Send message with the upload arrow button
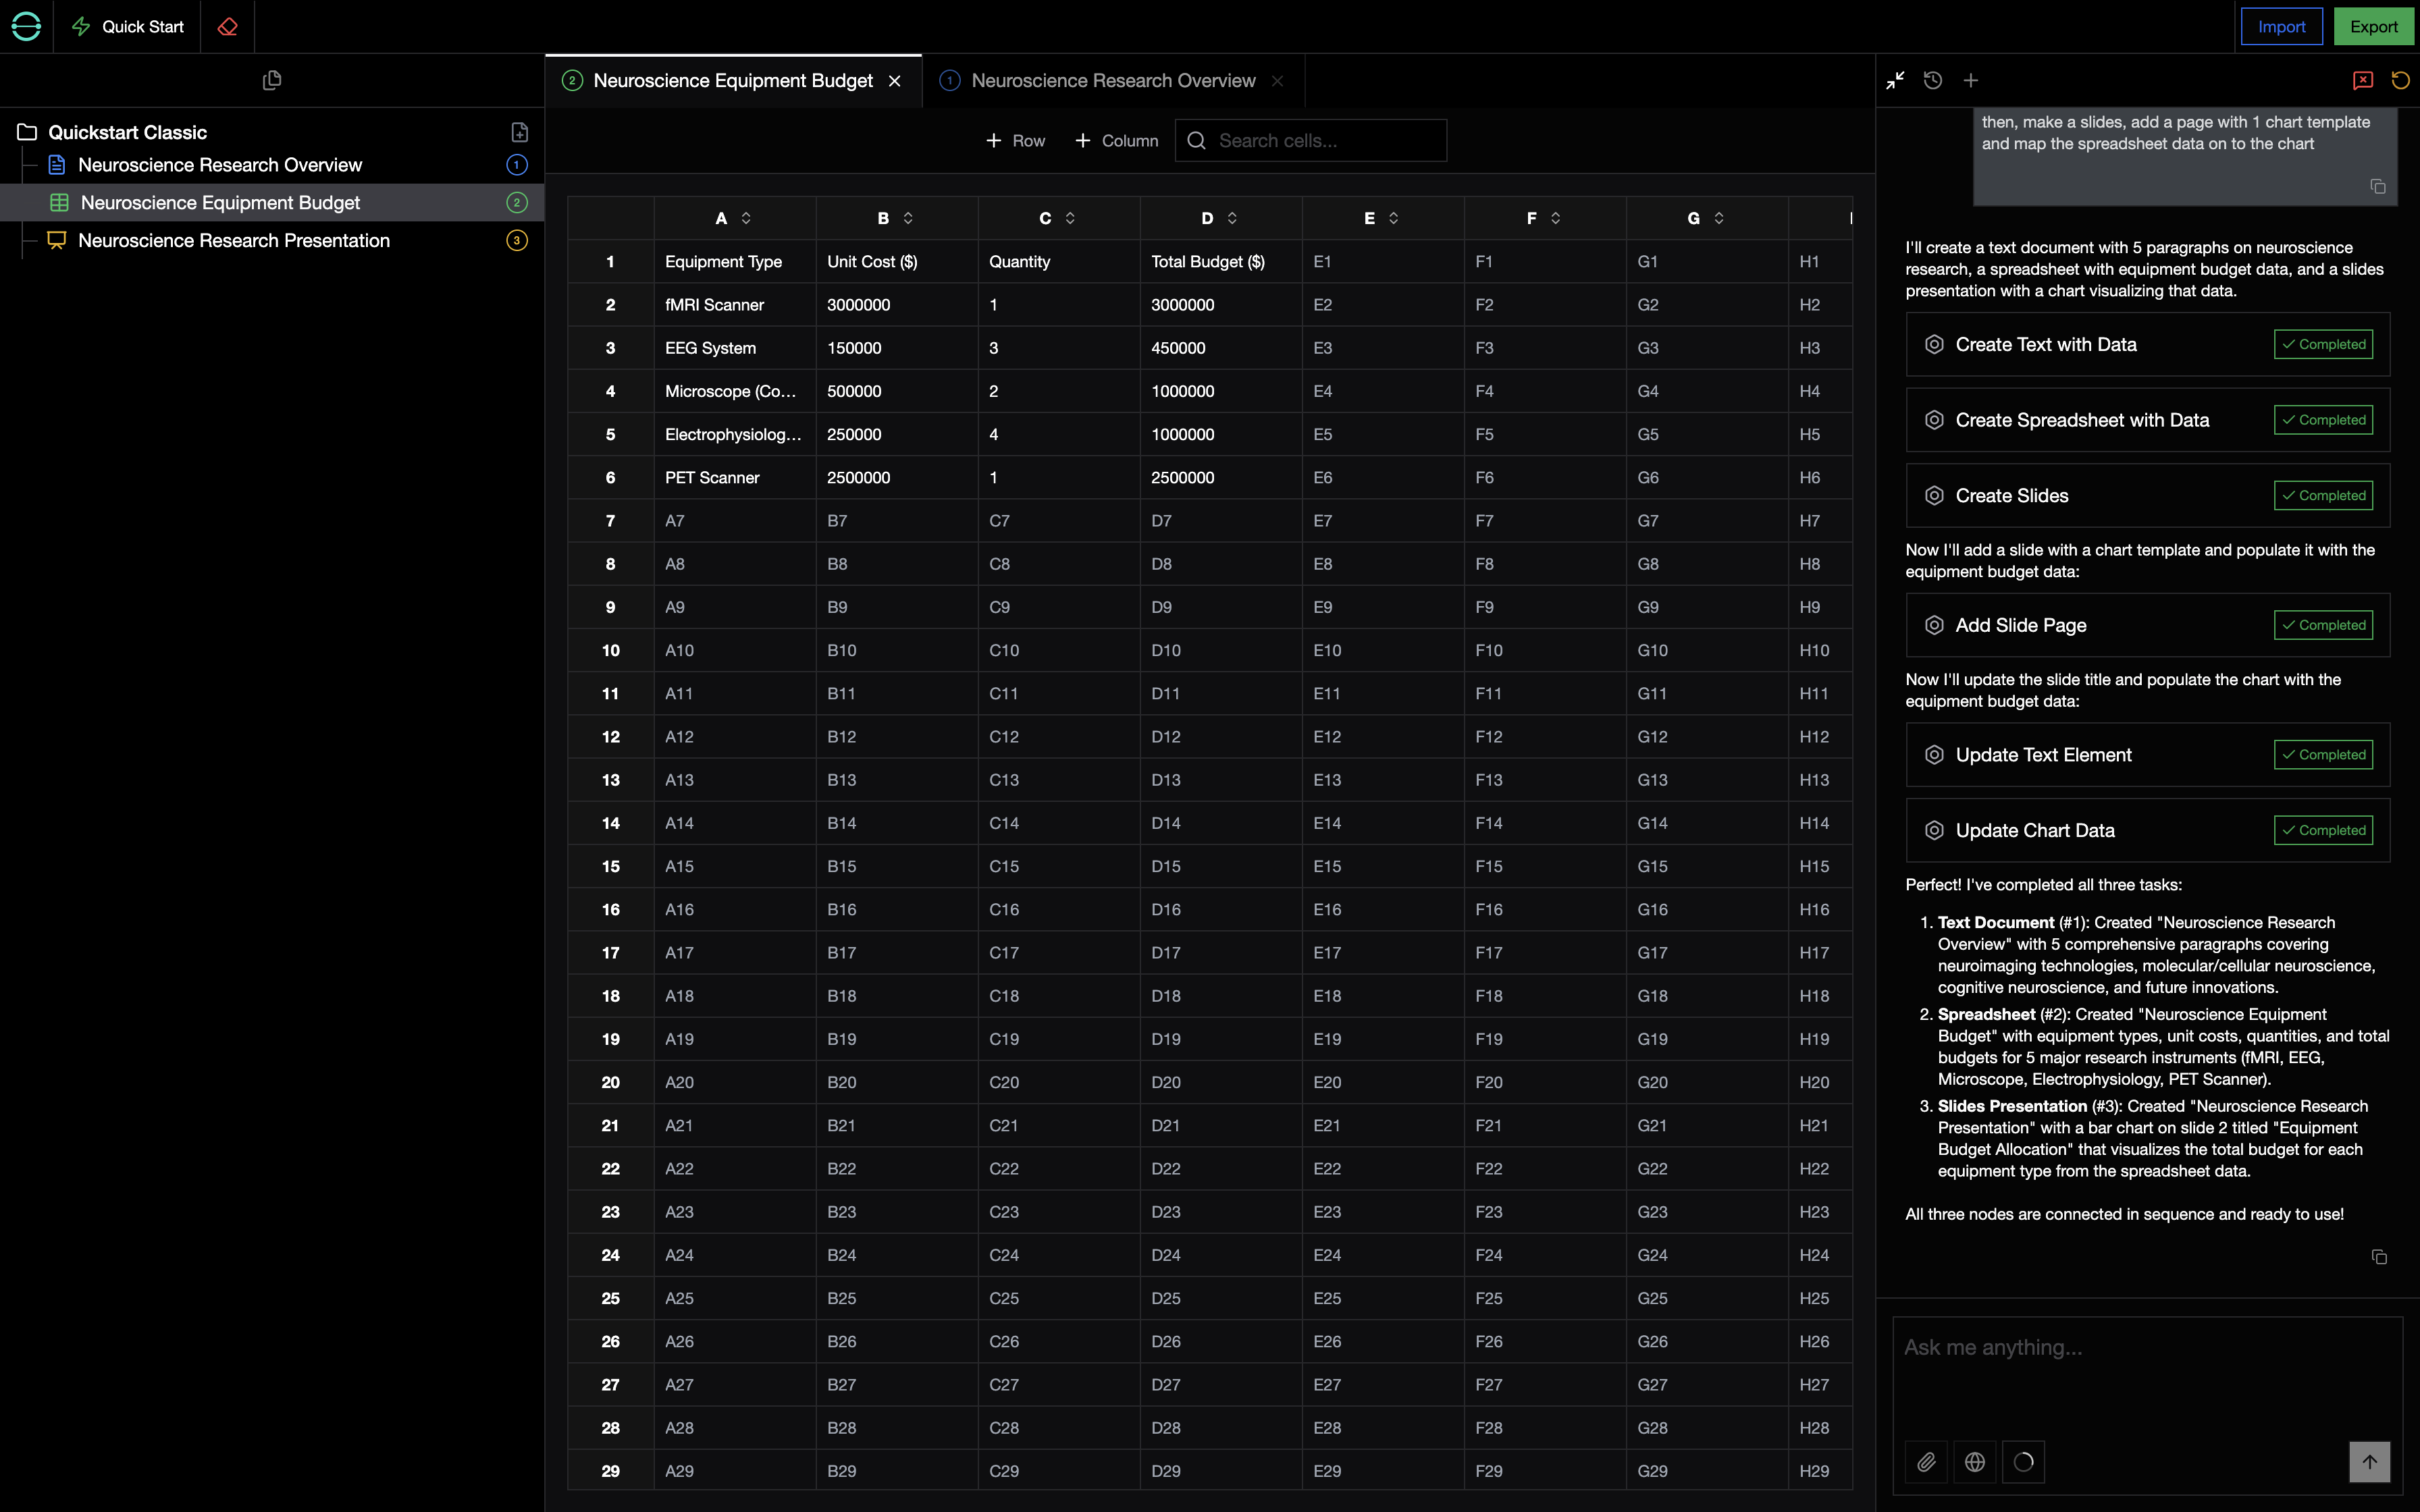This screenshot has width=2420, height=1512. point(2369,1461)
